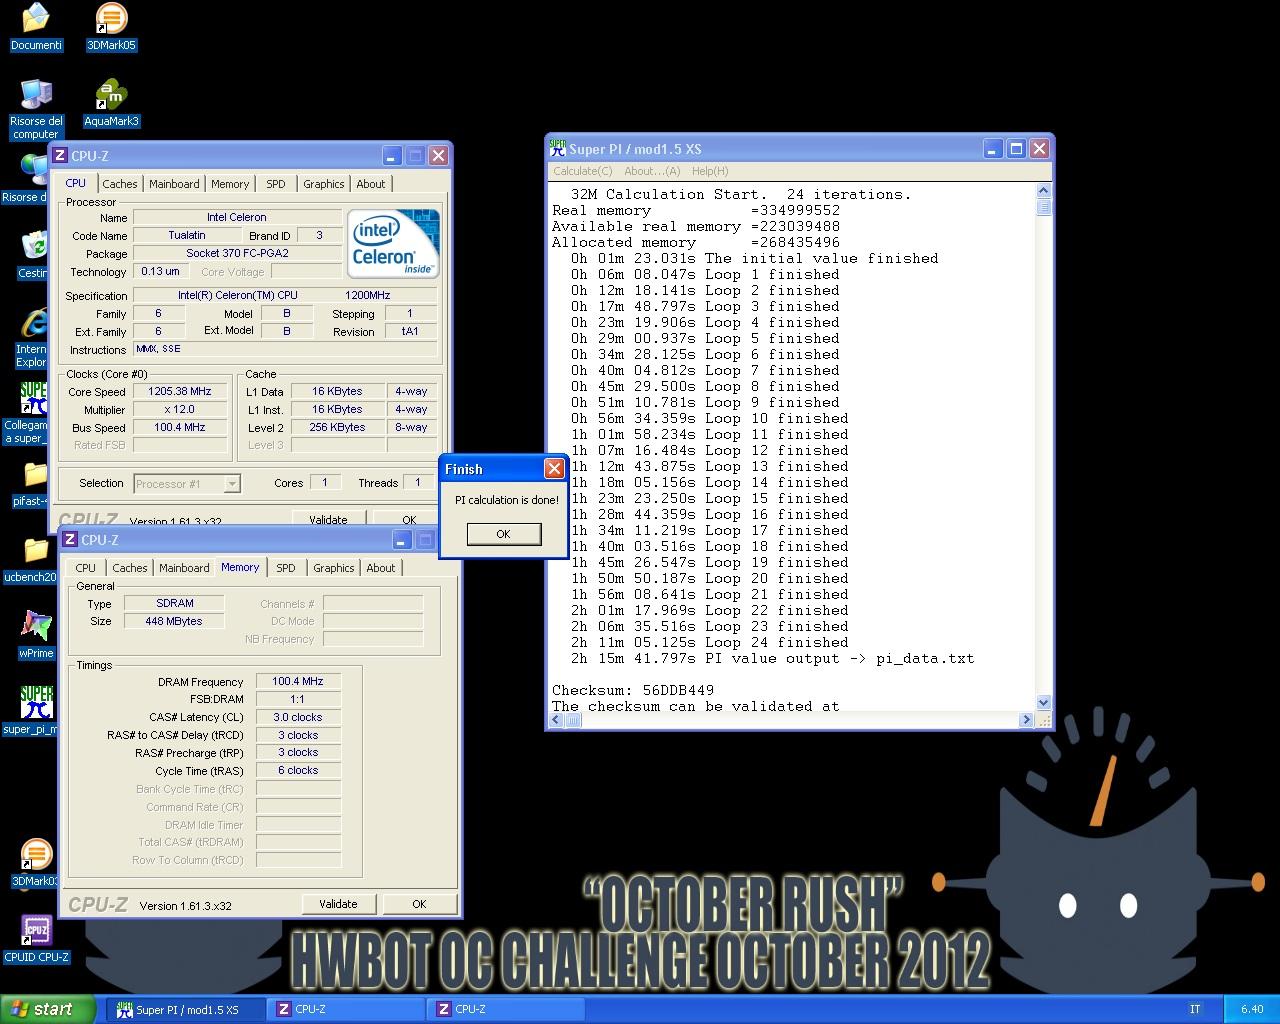
Task: Open the SPD tab in upper CPU-Z
Action: pos(276,184)
